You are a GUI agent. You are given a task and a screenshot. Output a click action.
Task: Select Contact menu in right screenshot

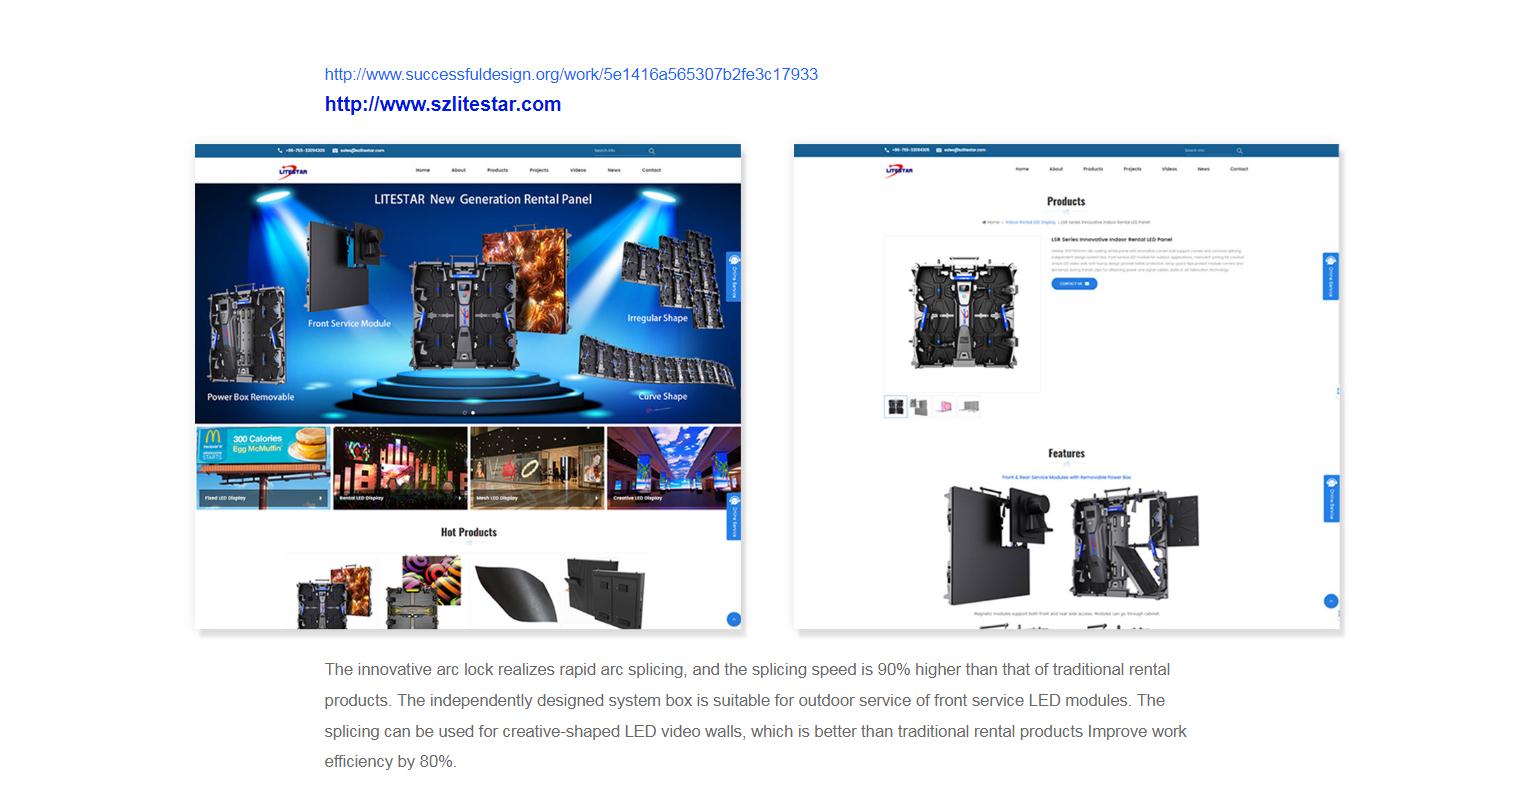(x=1239, y=169)
